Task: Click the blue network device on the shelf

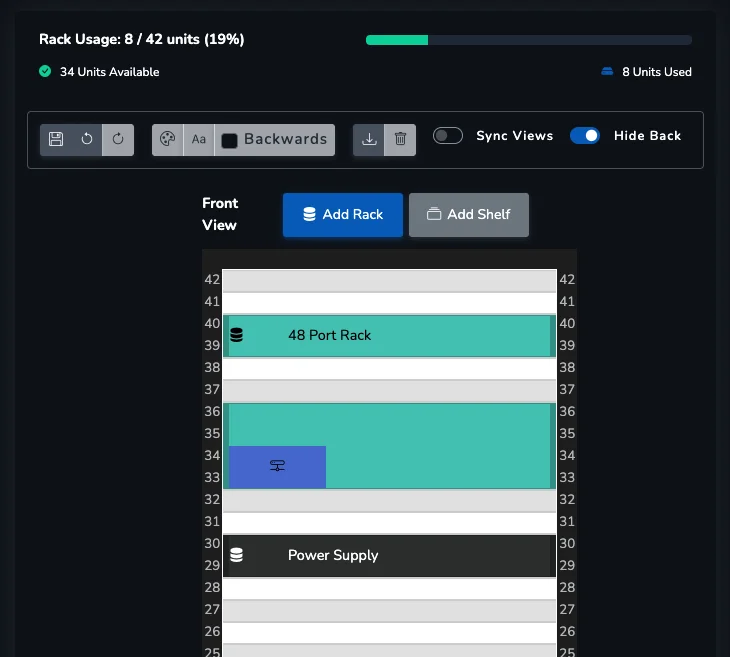Action: (x=277, y=467)
